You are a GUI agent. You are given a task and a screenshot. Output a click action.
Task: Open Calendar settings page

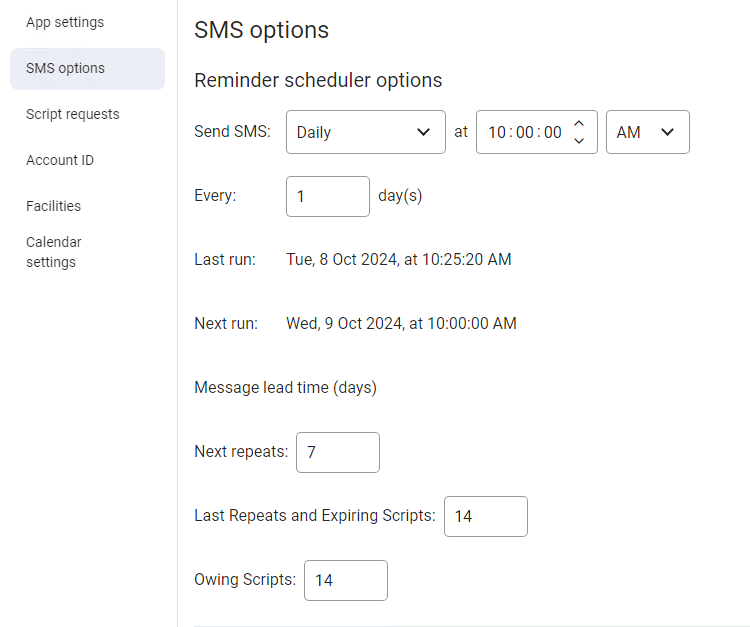[54, 252]
